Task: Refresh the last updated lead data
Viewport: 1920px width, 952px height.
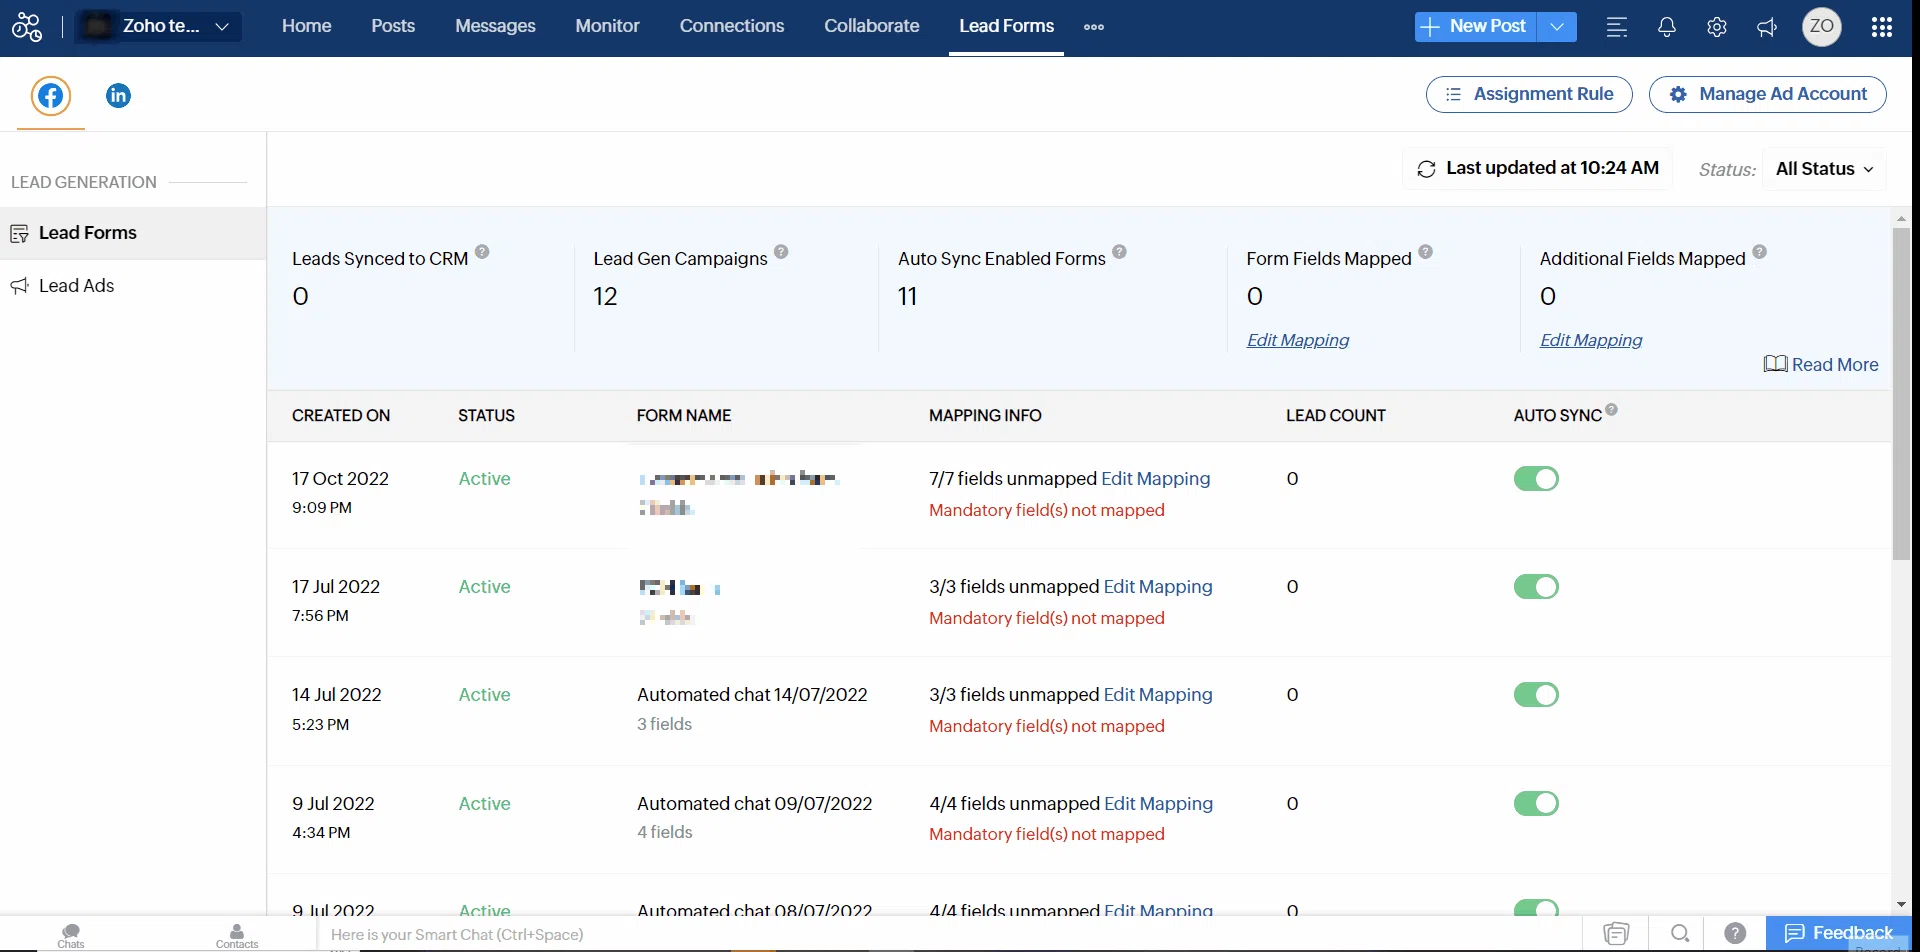Action: click(1427, 169)
